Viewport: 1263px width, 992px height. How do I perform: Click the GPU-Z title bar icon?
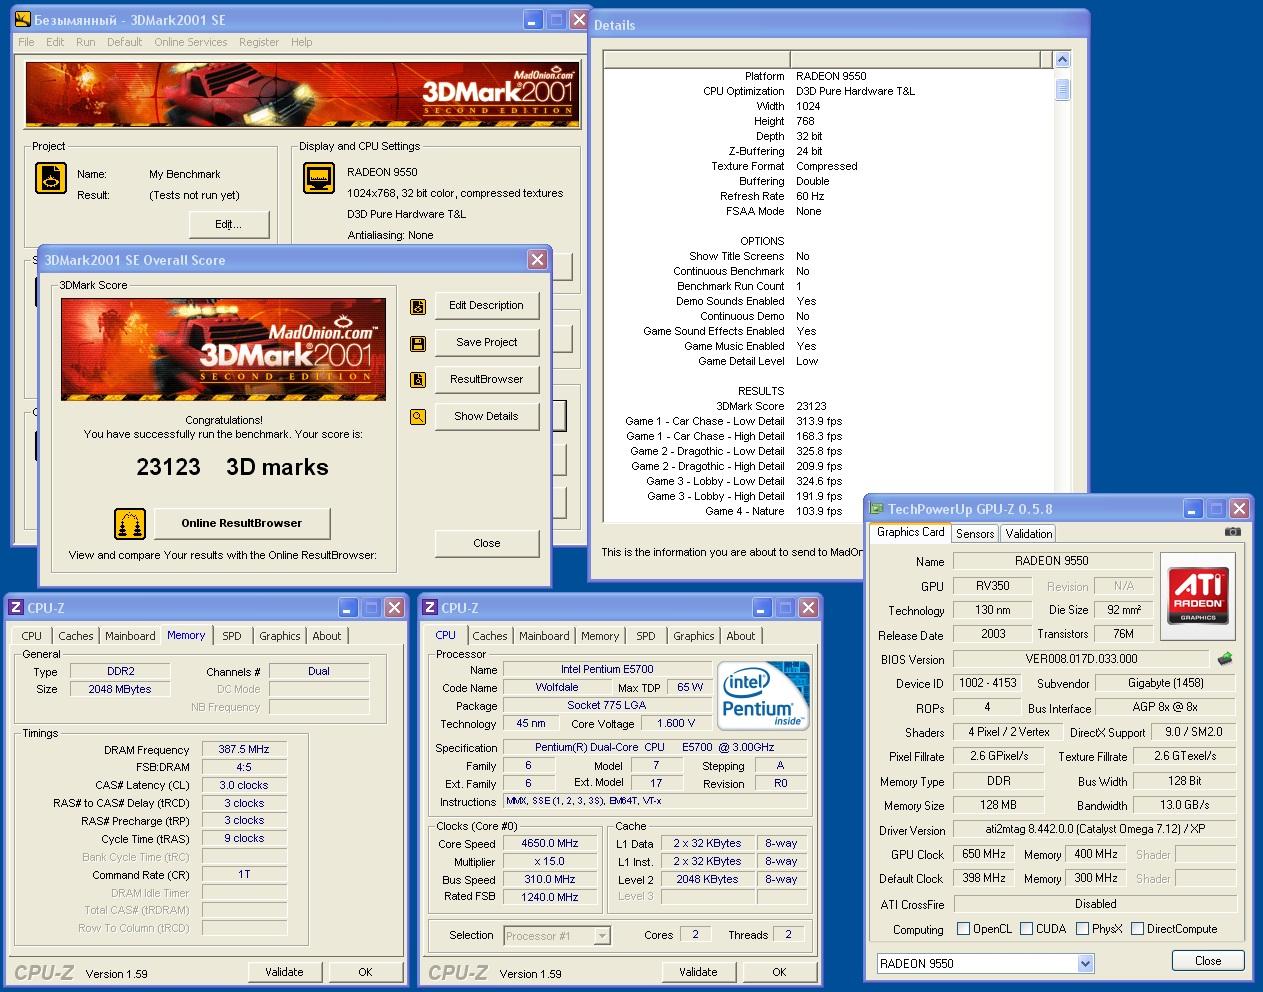click(877, 509)
